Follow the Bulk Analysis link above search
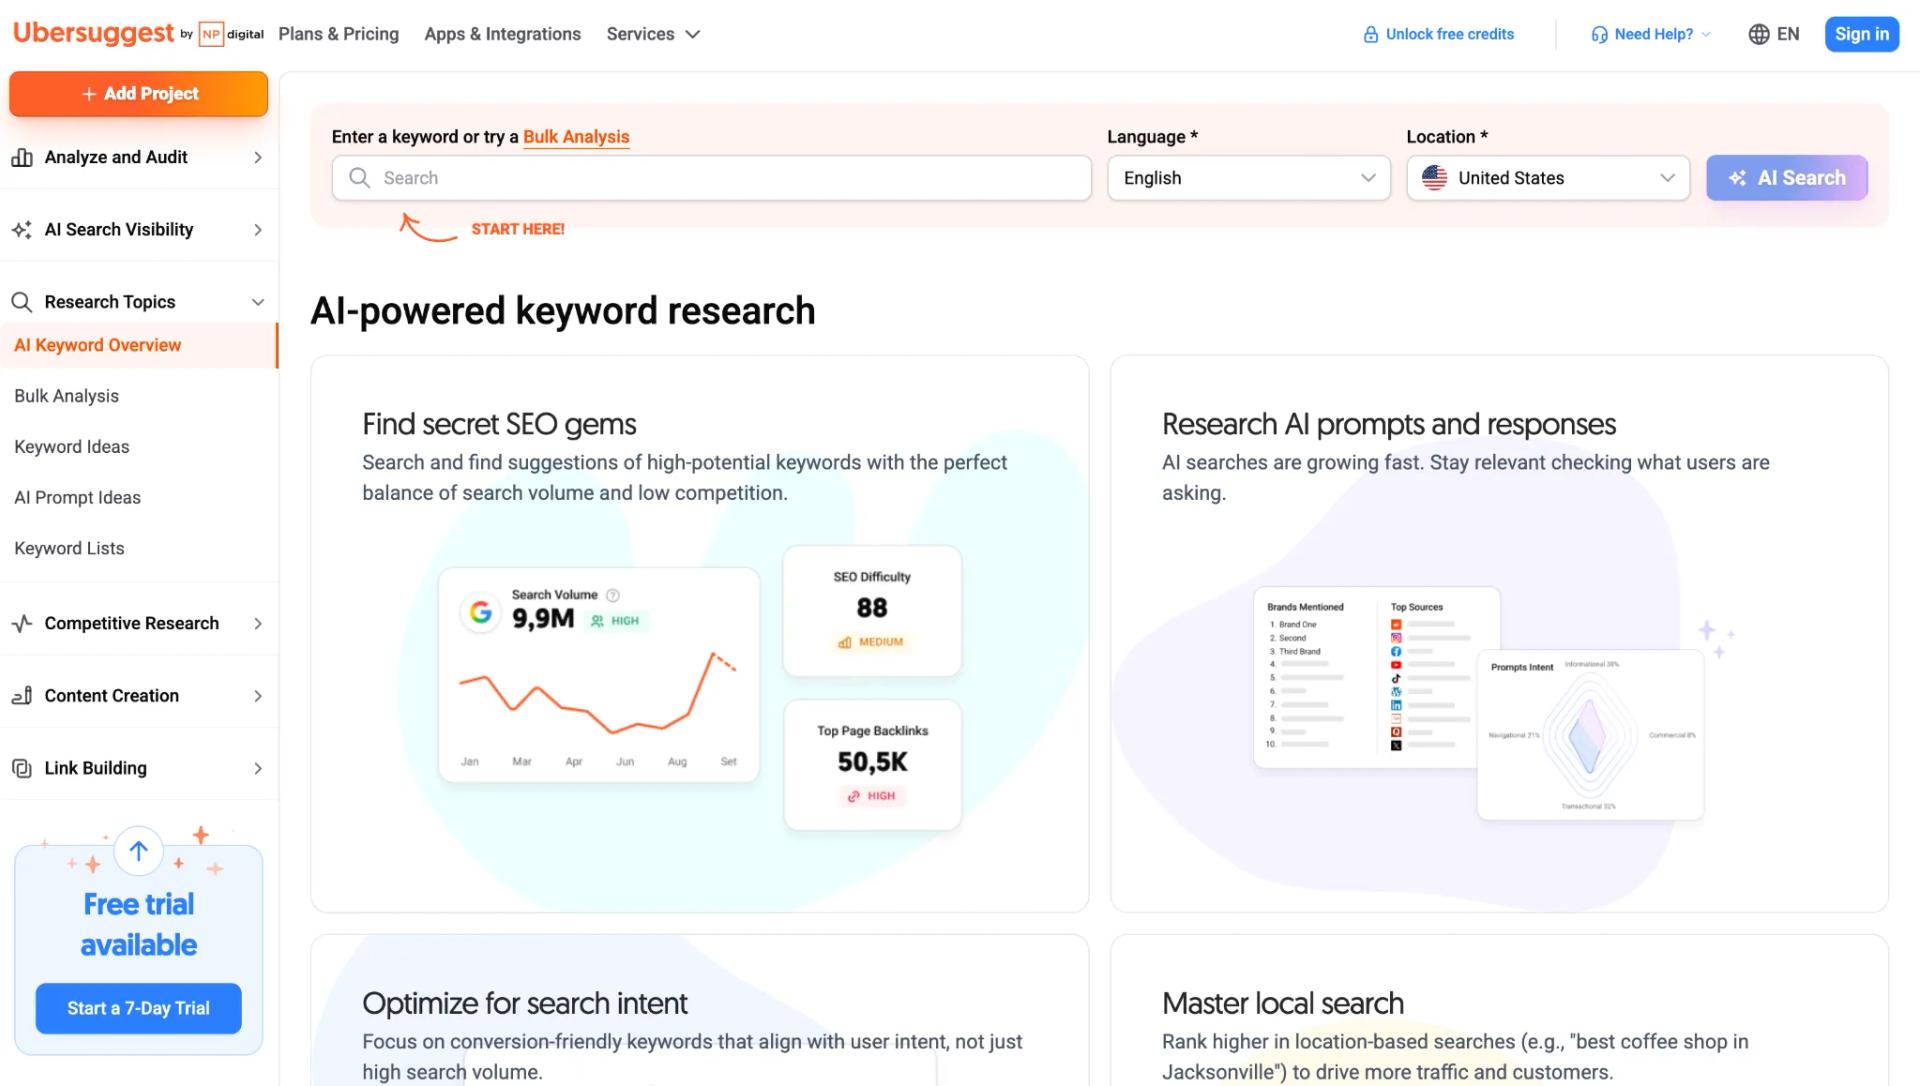Image resolution: width=1920 pixels, height=1086 pixels. click(x=576, y=137)
